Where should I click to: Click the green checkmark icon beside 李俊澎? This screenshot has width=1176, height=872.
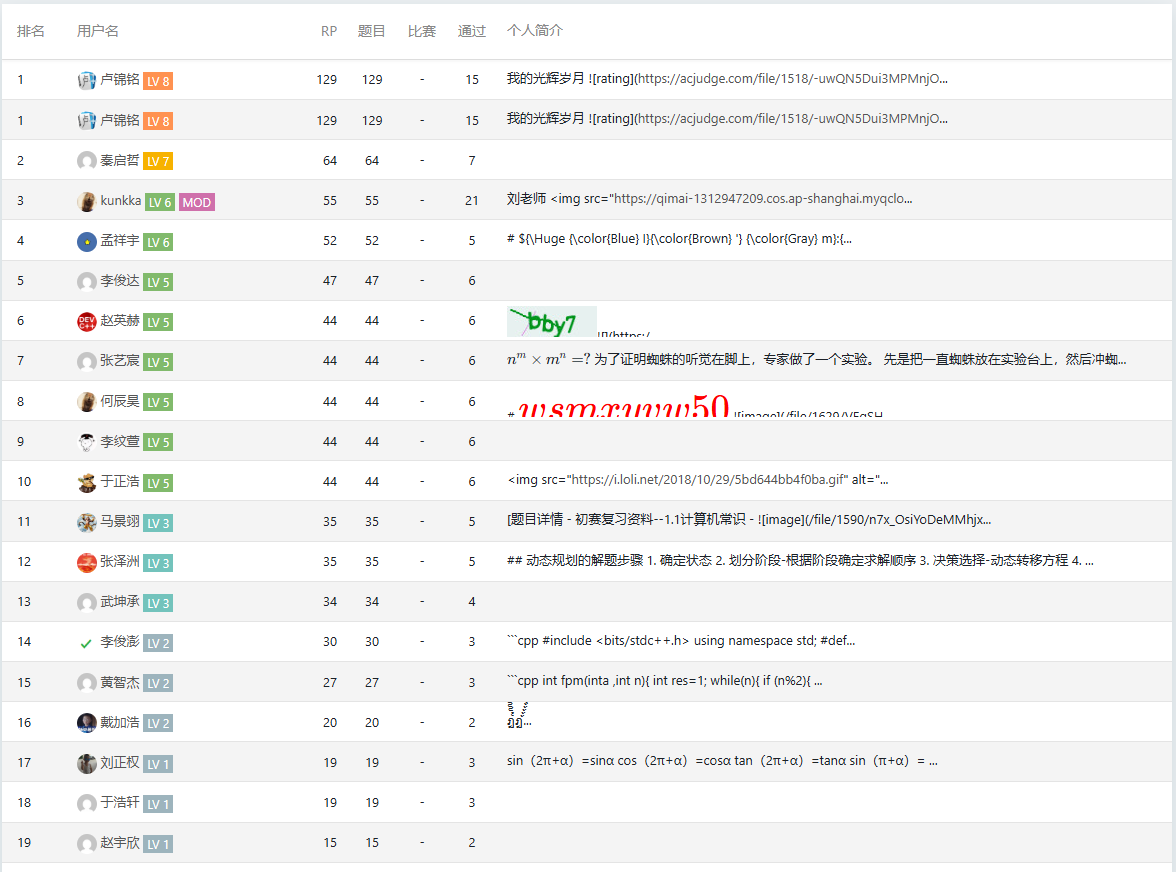87,643
